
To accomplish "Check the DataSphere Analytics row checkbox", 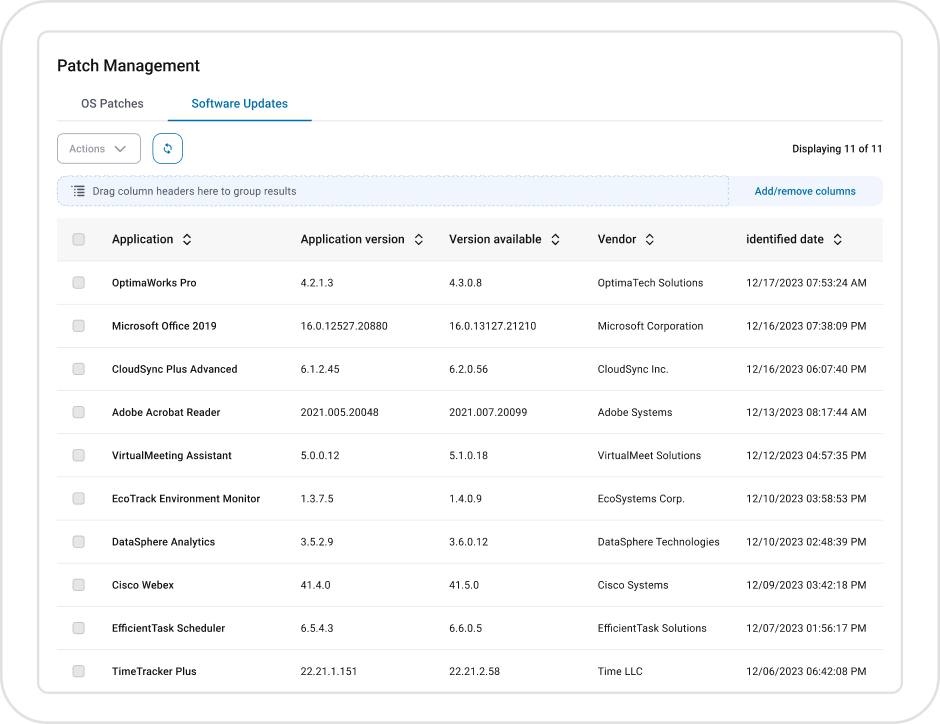I will 79,542.
